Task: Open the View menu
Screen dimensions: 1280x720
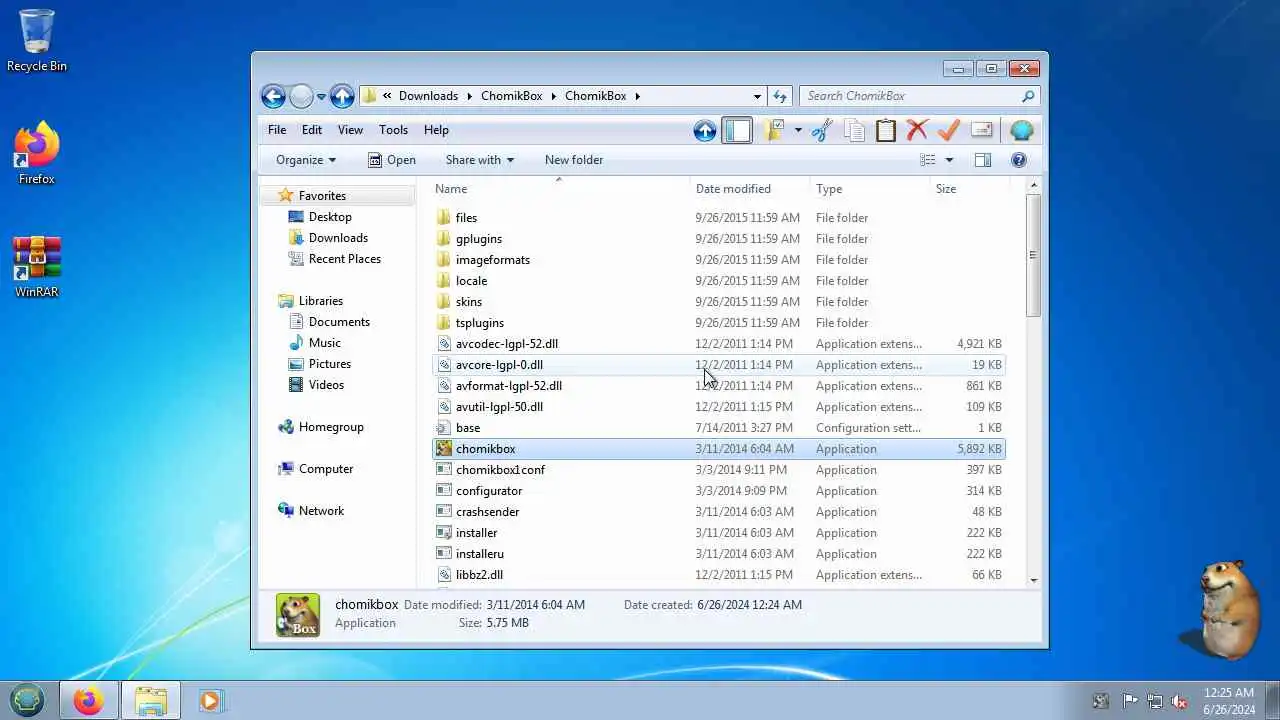Action: point(350,130)
